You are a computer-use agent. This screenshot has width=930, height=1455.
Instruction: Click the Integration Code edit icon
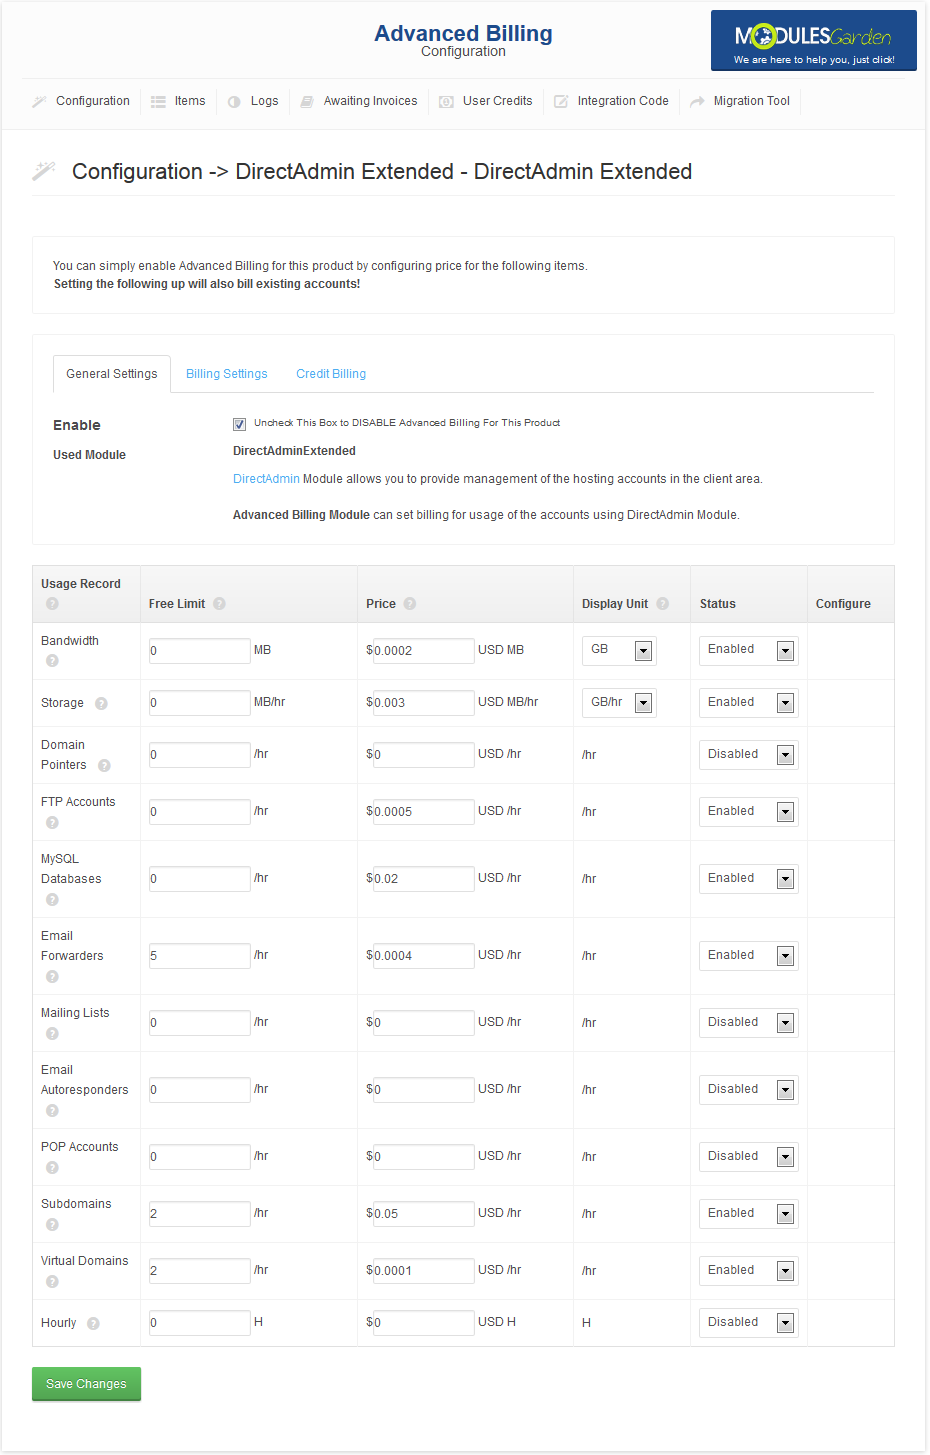tap(561, 101)
